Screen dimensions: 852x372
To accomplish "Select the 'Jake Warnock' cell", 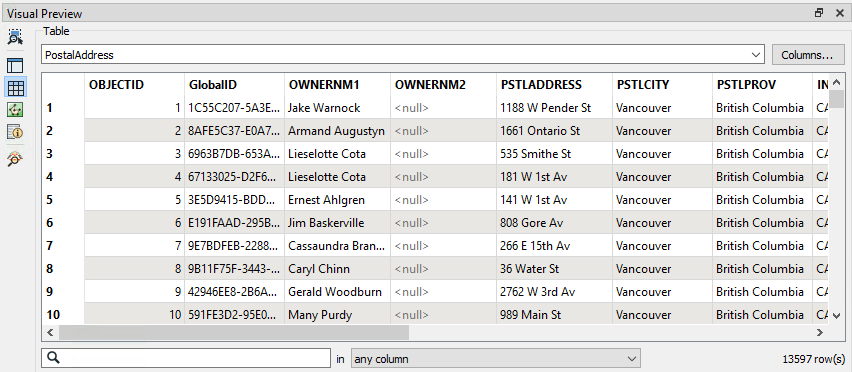I will click(337, 108).
